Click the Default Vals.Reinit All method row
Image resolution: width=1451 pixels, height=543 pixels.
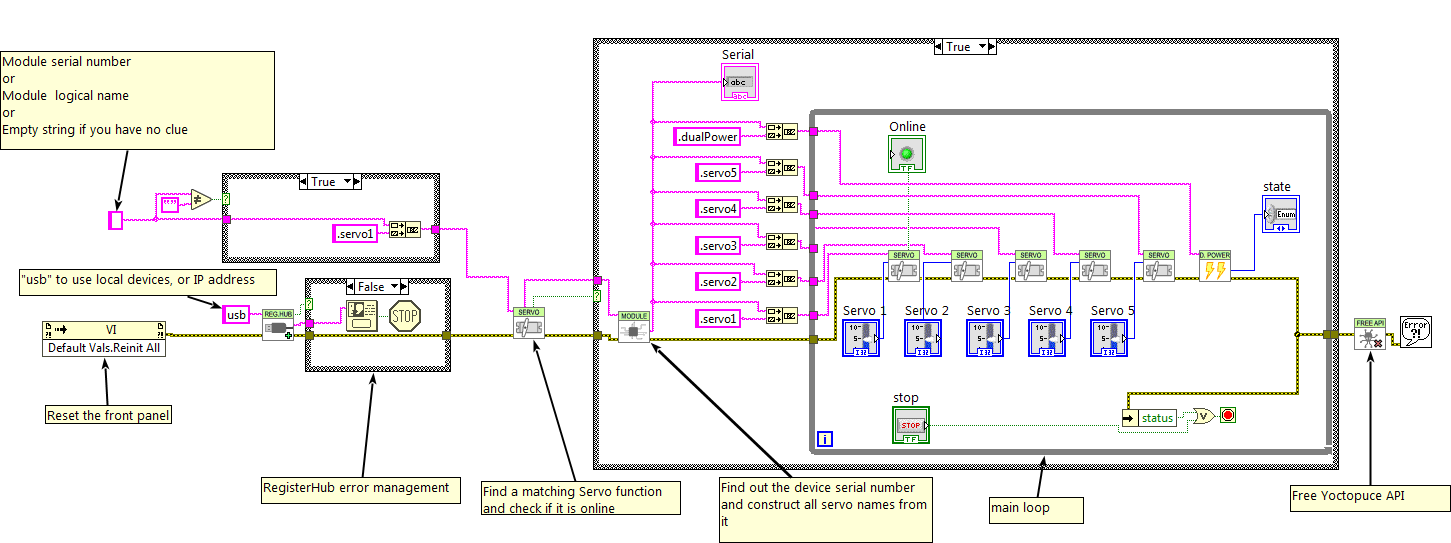click(105, 348)
